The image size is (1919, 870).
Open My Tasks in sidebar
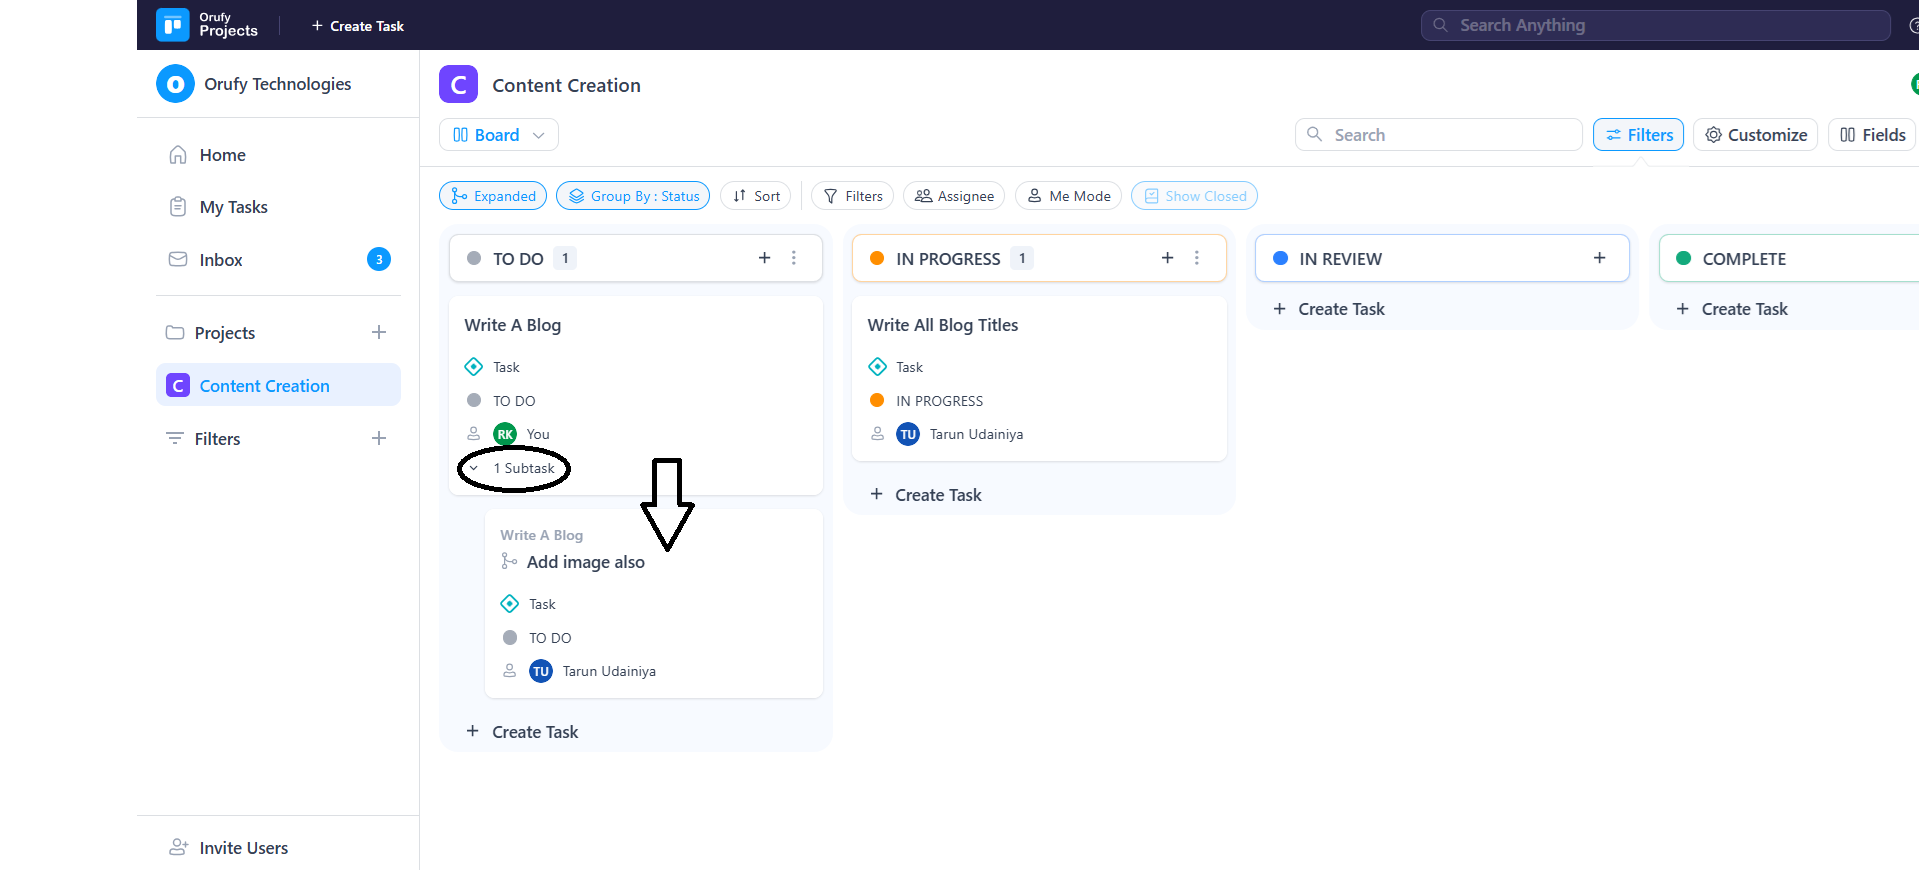233,207
